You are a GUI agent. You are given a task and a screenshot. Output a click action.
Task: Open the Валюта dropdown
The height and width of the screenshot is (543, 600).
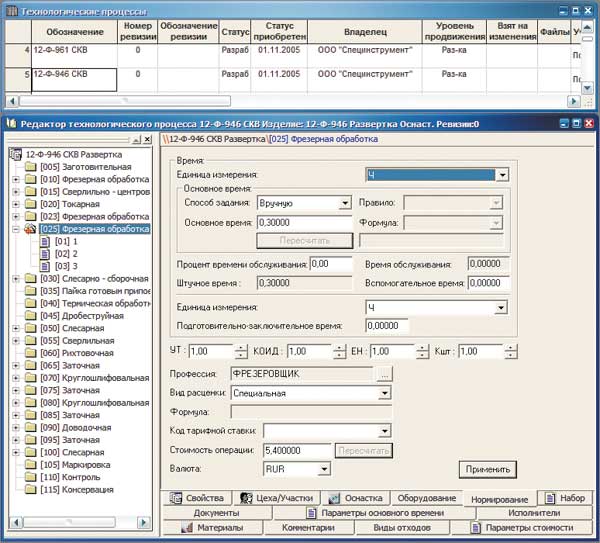[324, 469]
